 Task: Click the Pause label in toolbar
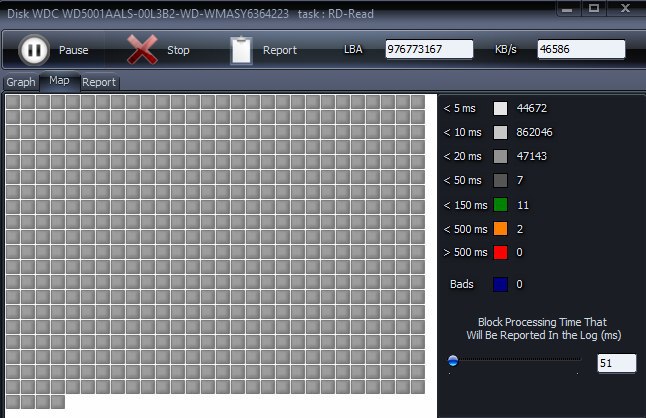(x=74, y=50)
